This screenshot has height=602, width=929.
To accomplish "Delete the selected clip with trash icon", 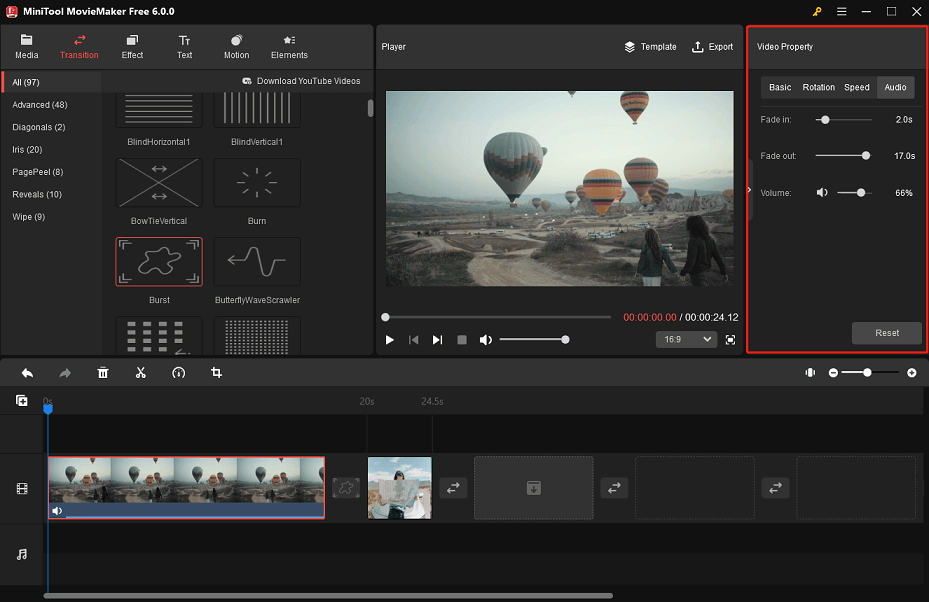I will pos(102,372).
